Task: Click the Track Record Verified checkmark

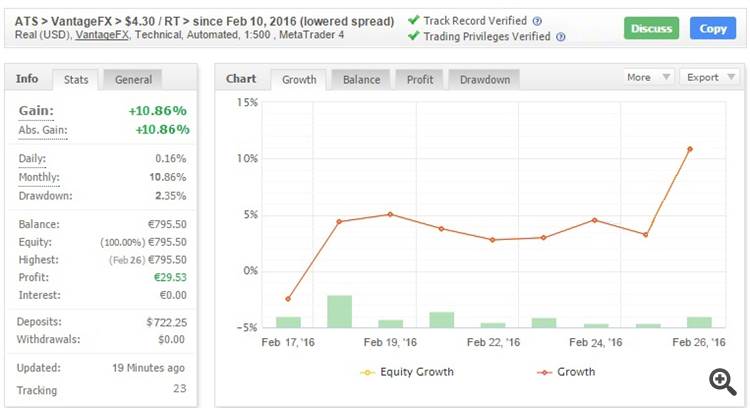Action: [x=414, y=20]
